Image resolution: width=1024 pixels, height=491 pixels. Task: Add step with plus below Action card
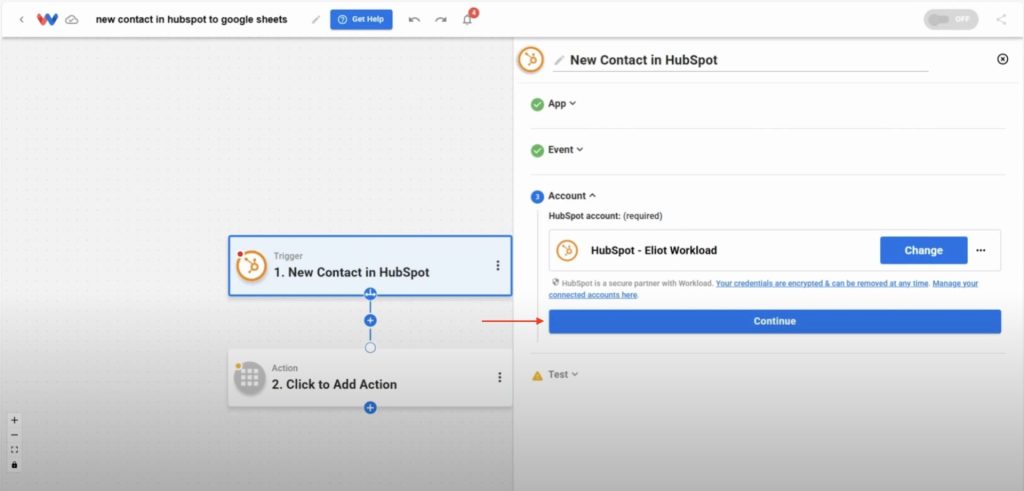[370, 408]
